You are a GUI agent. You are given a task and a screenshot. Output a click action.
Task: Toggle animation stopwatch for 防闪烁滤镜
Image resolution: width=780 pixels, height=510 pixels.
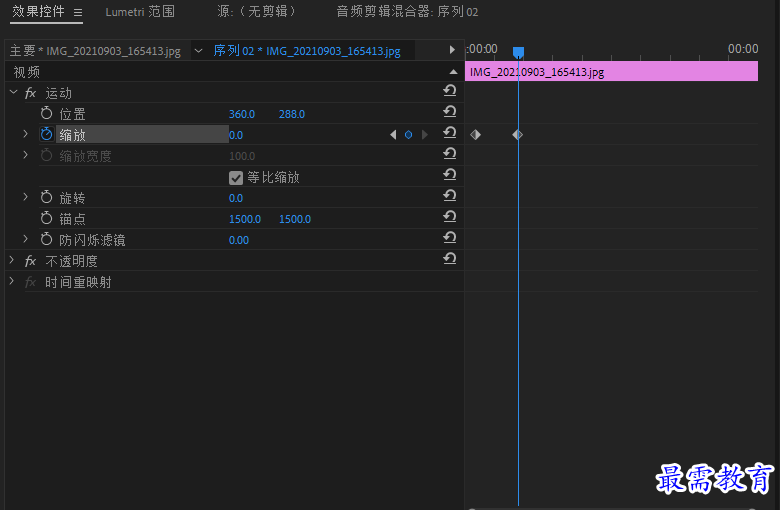(46, 239)
